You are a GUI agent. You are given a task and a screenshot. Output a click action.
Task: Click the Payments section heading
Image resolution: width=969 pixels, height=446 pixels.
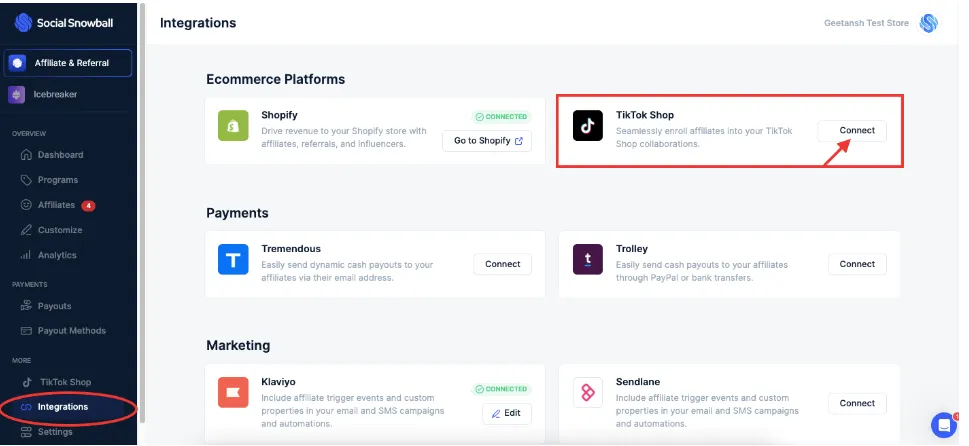point(237,213)
